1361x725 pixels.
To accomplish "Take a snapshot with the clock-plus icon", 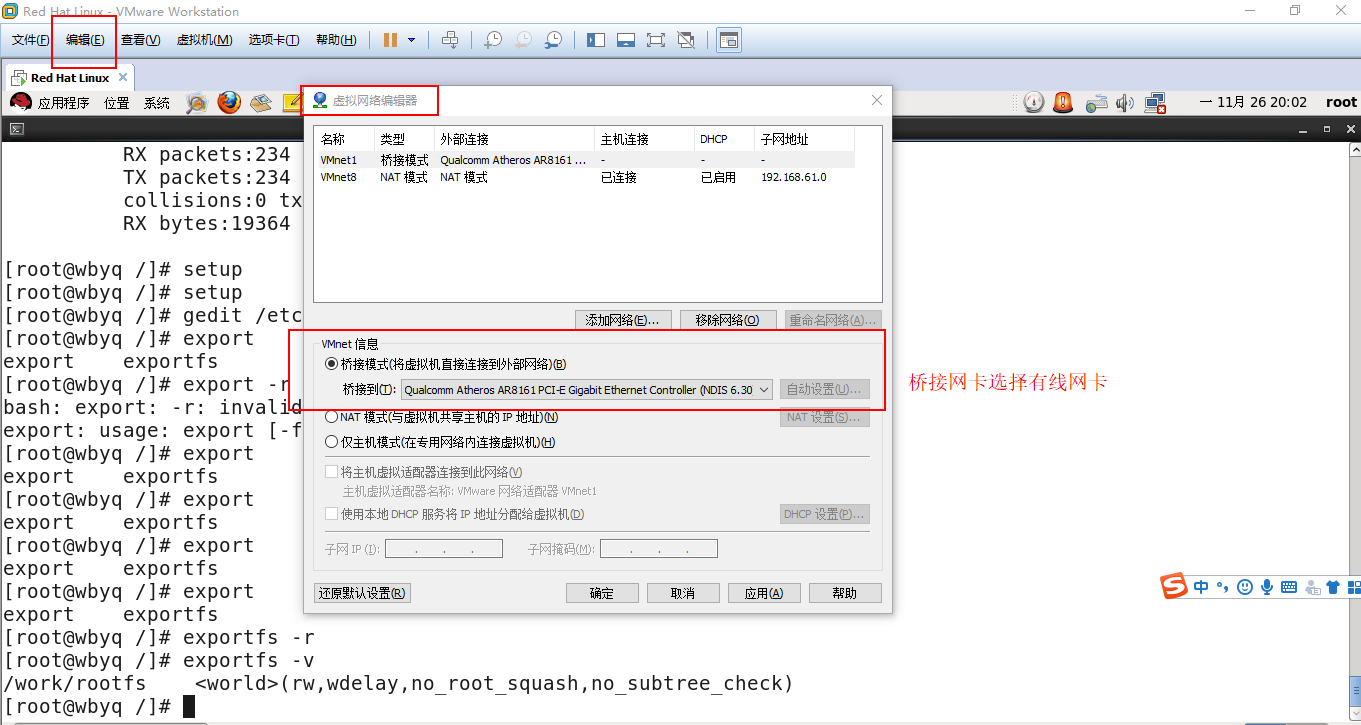I will tap(493, 40).
